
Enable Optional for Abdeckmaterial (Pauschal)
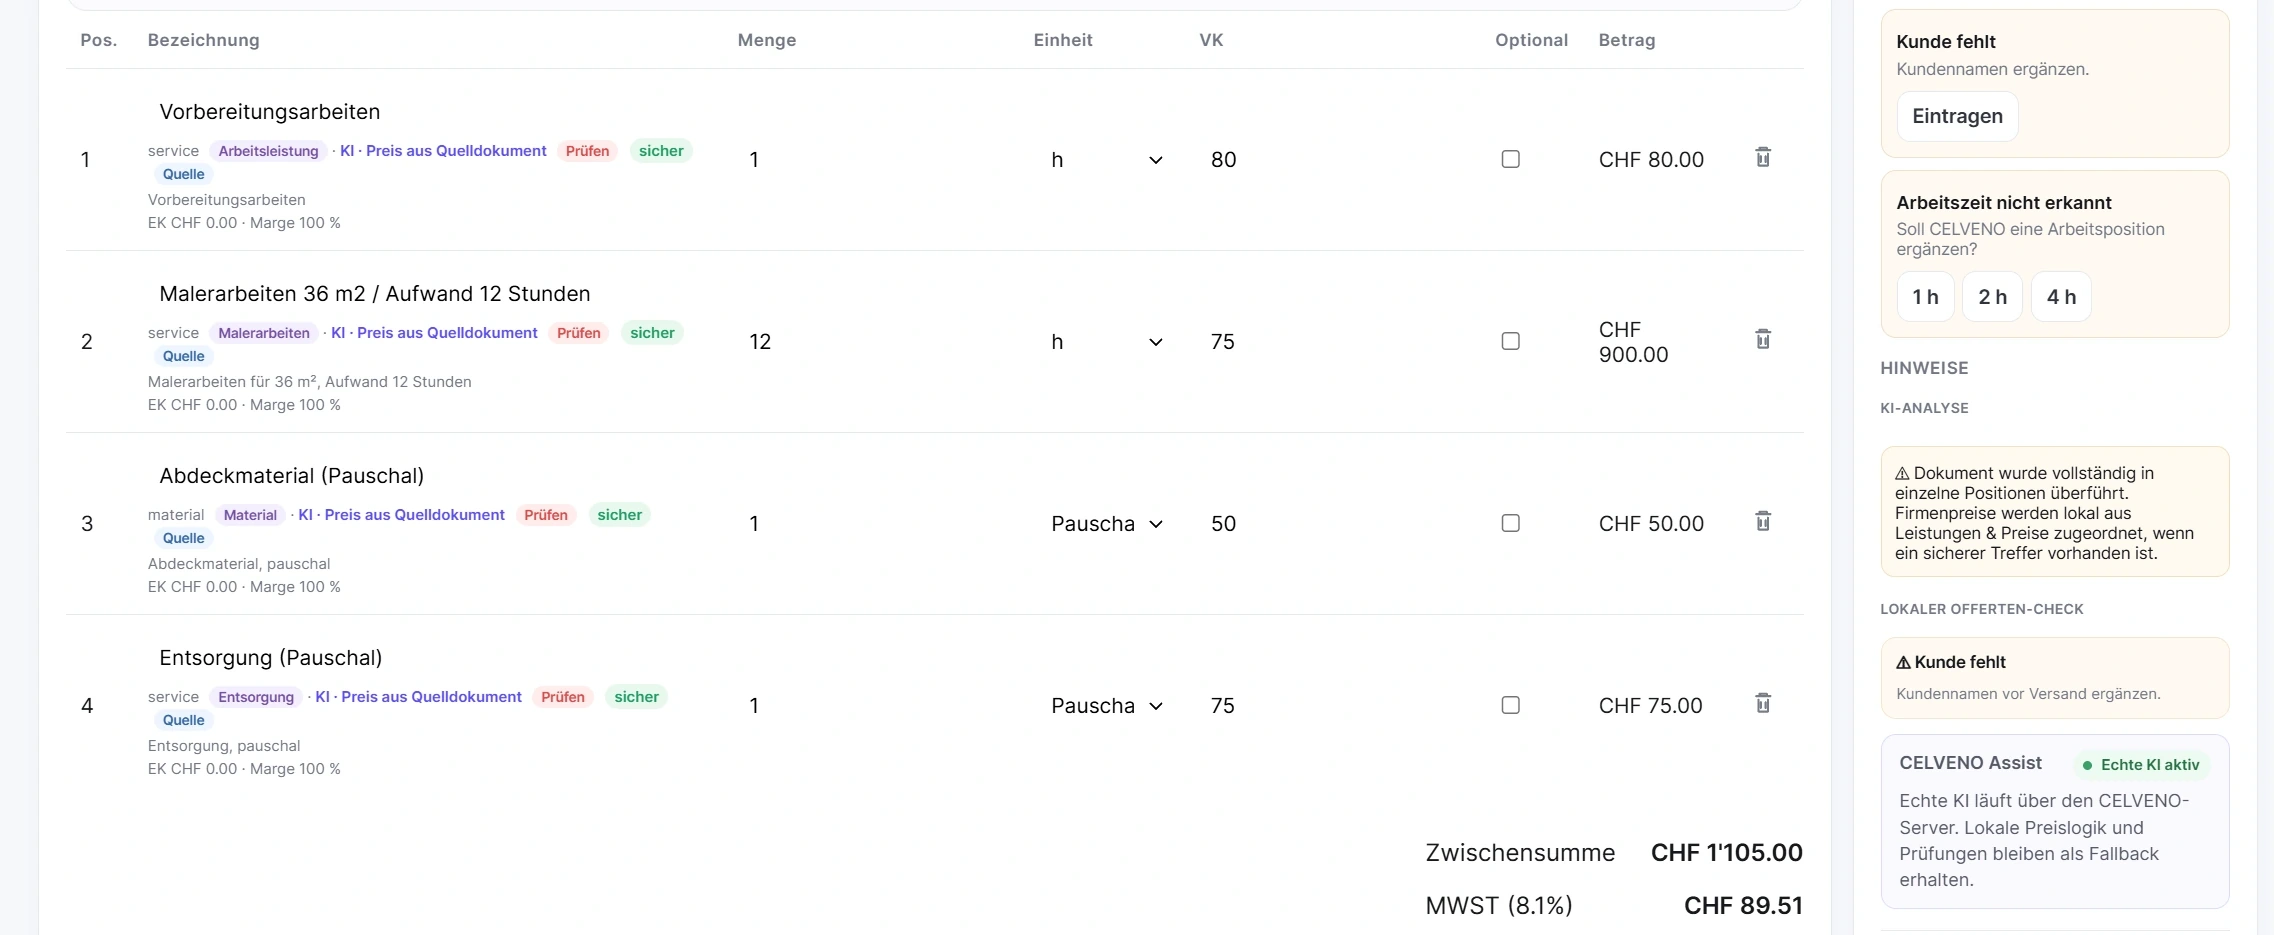pyautogui.click(x=1511, y=523)
